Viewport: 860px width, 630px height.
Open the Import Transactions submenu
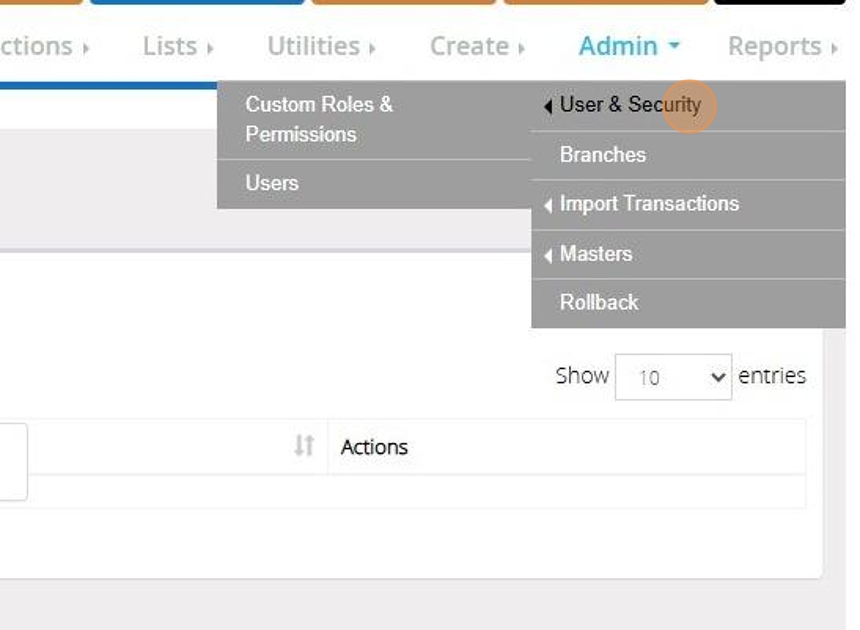(x=649, y=204)
